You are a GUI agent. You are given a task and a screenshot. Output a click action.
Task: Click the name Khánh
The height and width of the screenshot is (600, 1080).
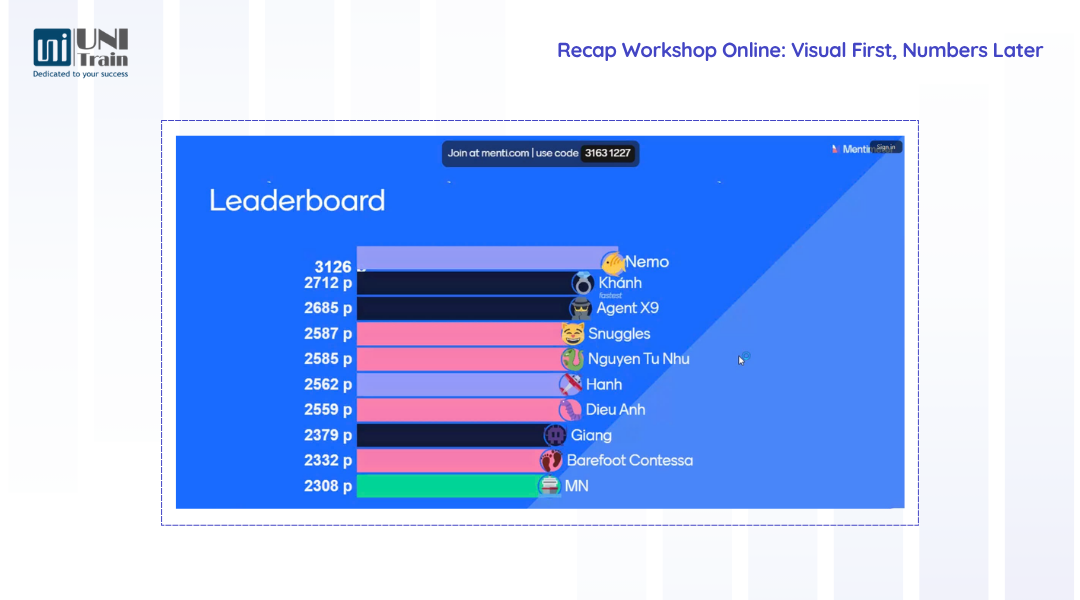coord(620,282)
